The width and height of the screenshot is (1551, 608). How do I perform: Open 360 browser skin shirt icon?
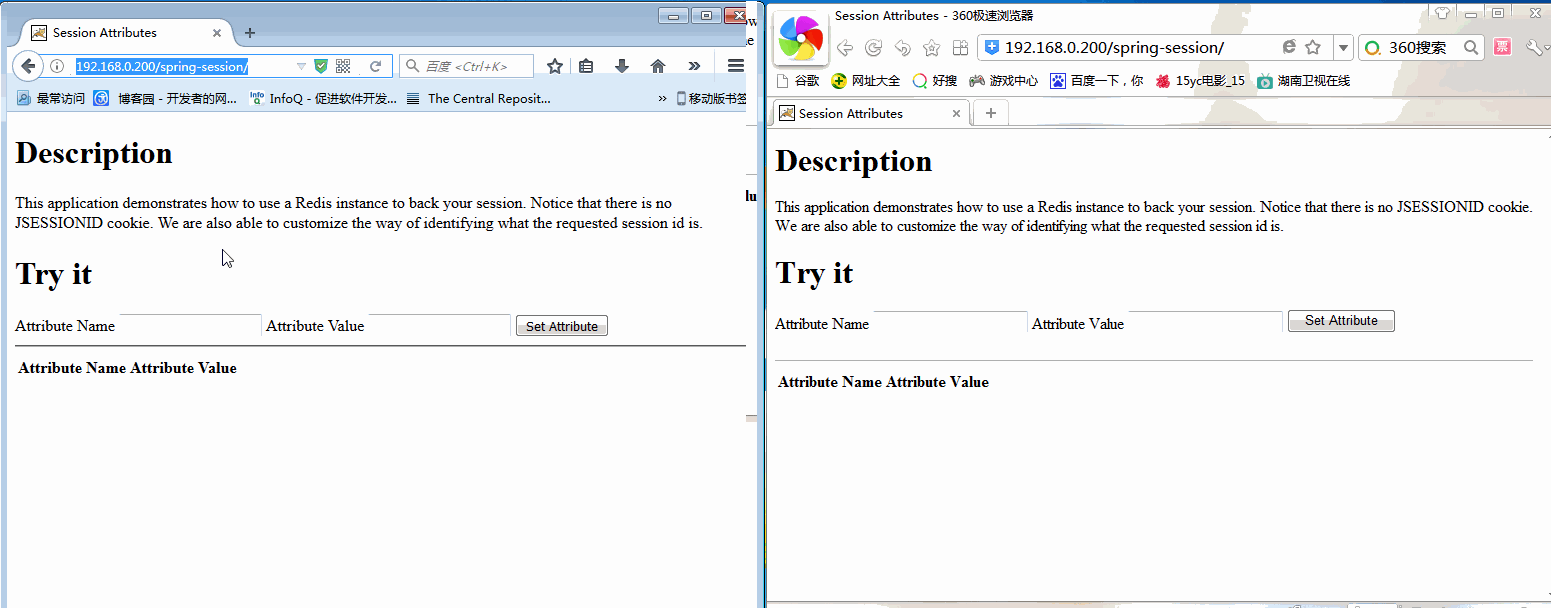point(1442,13)
